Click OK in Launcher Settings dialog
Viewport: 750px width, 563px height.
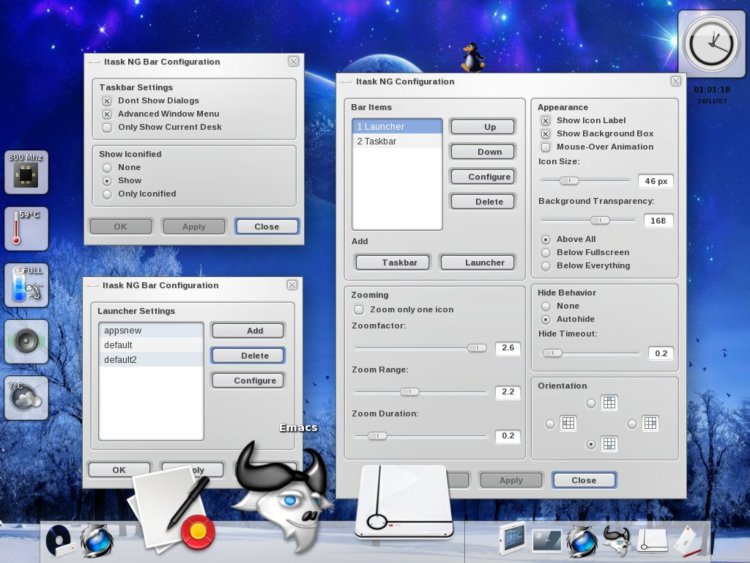(x=119, y=470)
